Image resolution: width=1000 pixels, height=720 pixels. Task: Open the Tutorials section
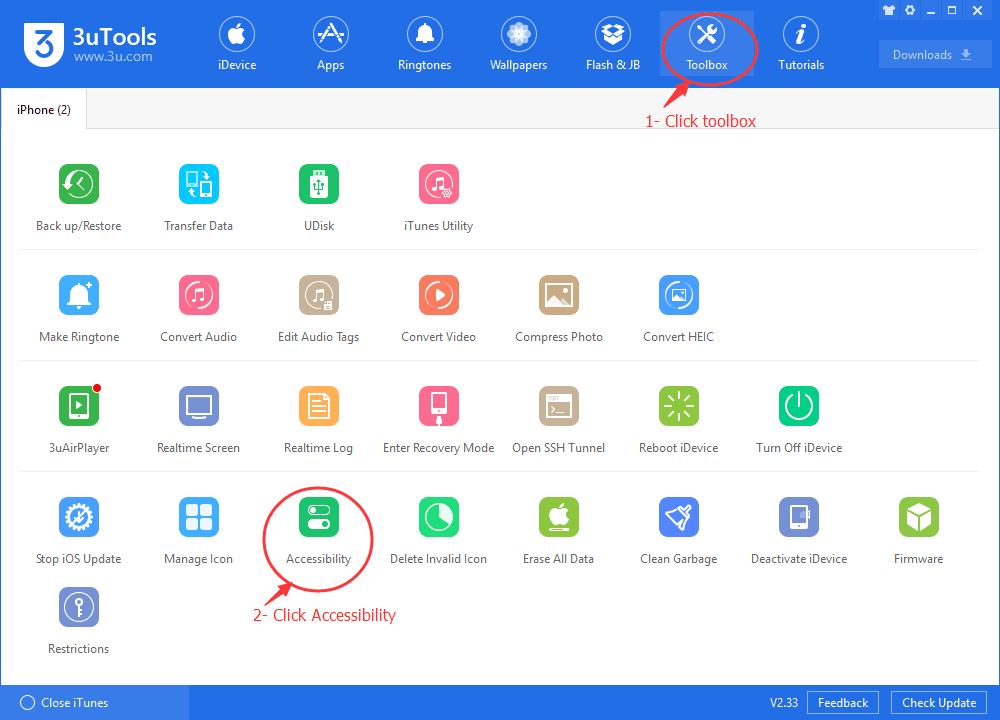coord(801,44)
